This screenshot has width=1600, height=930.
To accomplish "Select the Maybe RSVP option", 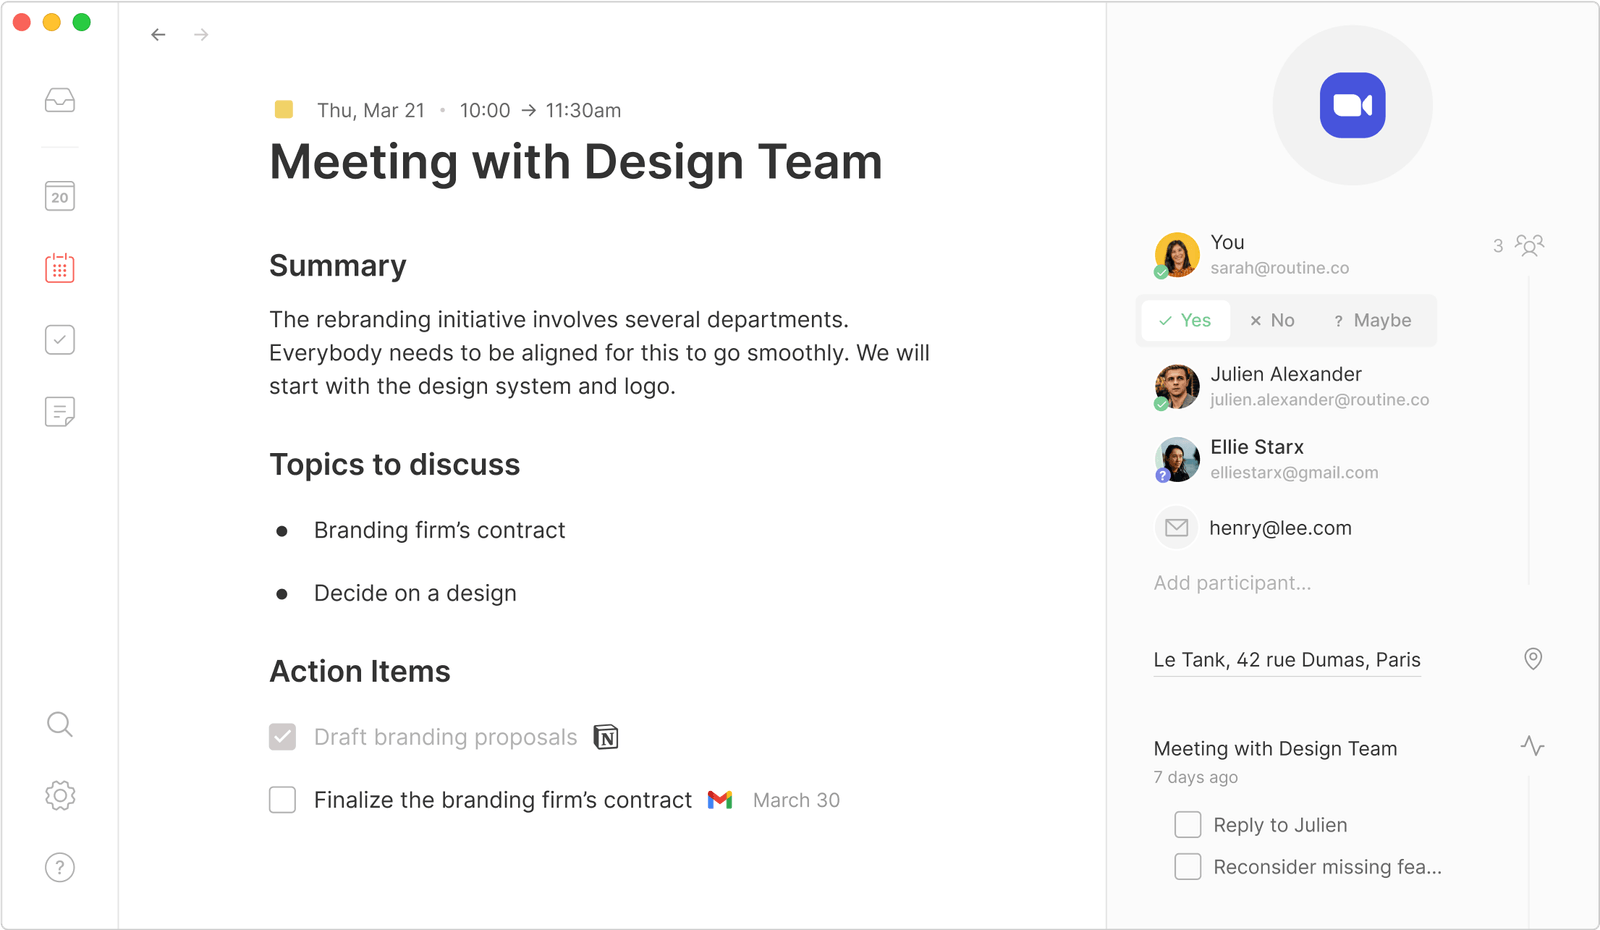I will 1373,320.
